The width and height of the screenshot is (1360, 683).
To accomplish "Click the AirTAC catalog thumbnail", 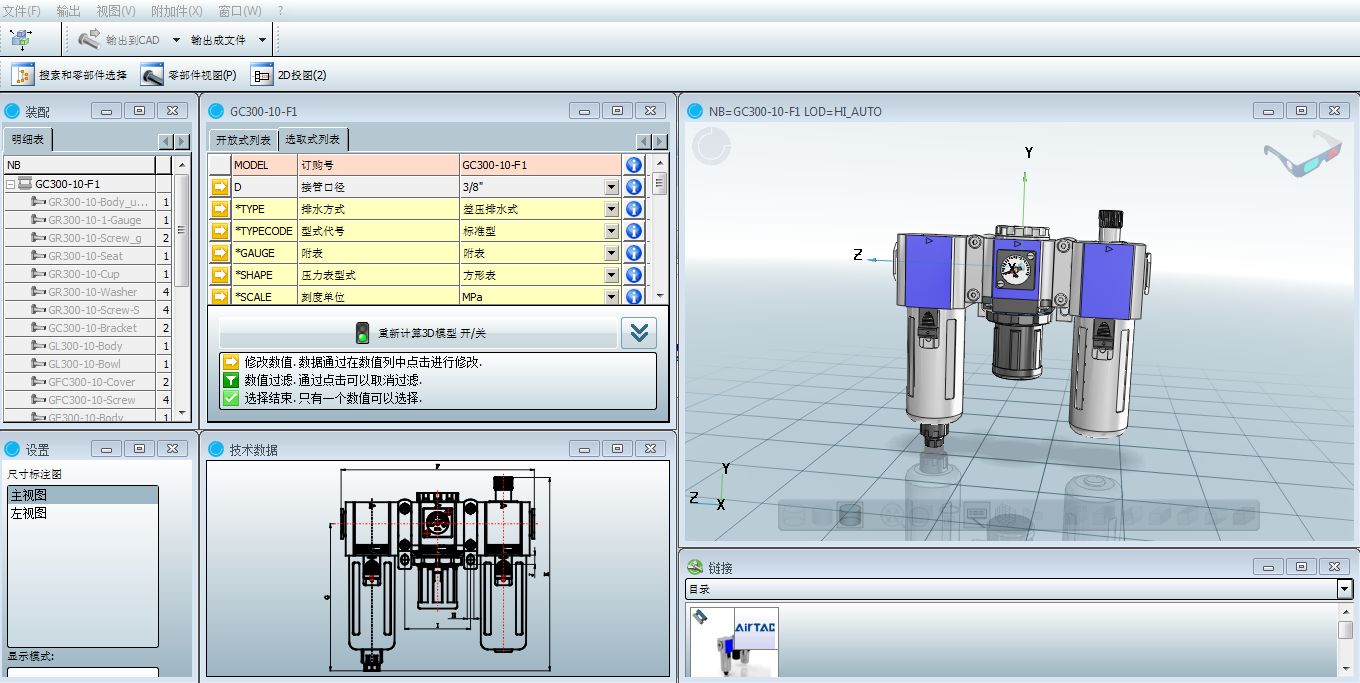I will point(734,642).
